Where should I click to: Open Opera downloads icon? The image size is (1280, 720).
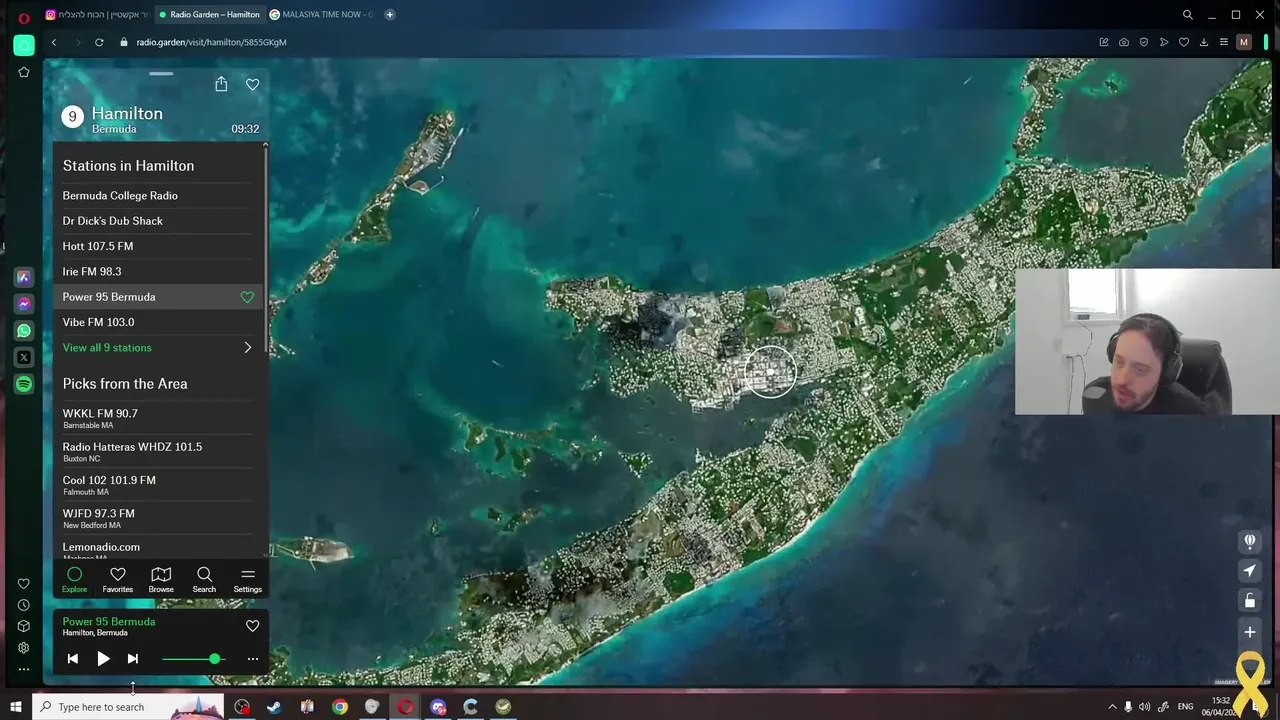(1204, 42)
